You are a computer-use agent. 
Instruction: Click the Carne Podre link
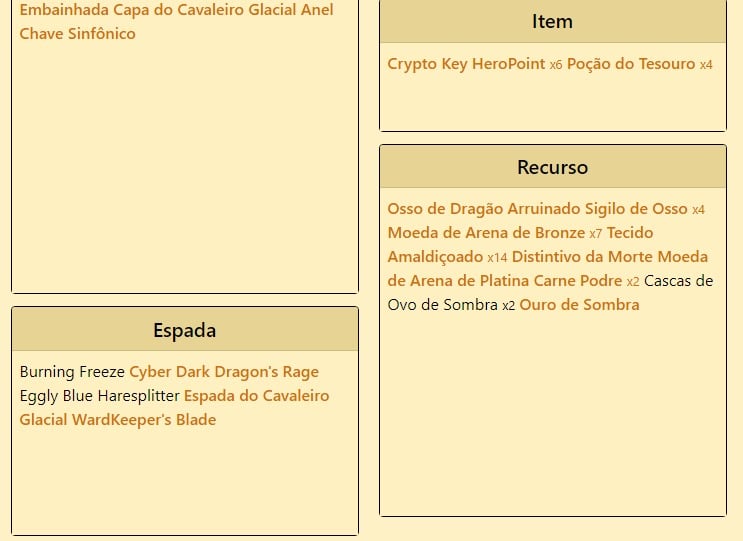point(577,281)
